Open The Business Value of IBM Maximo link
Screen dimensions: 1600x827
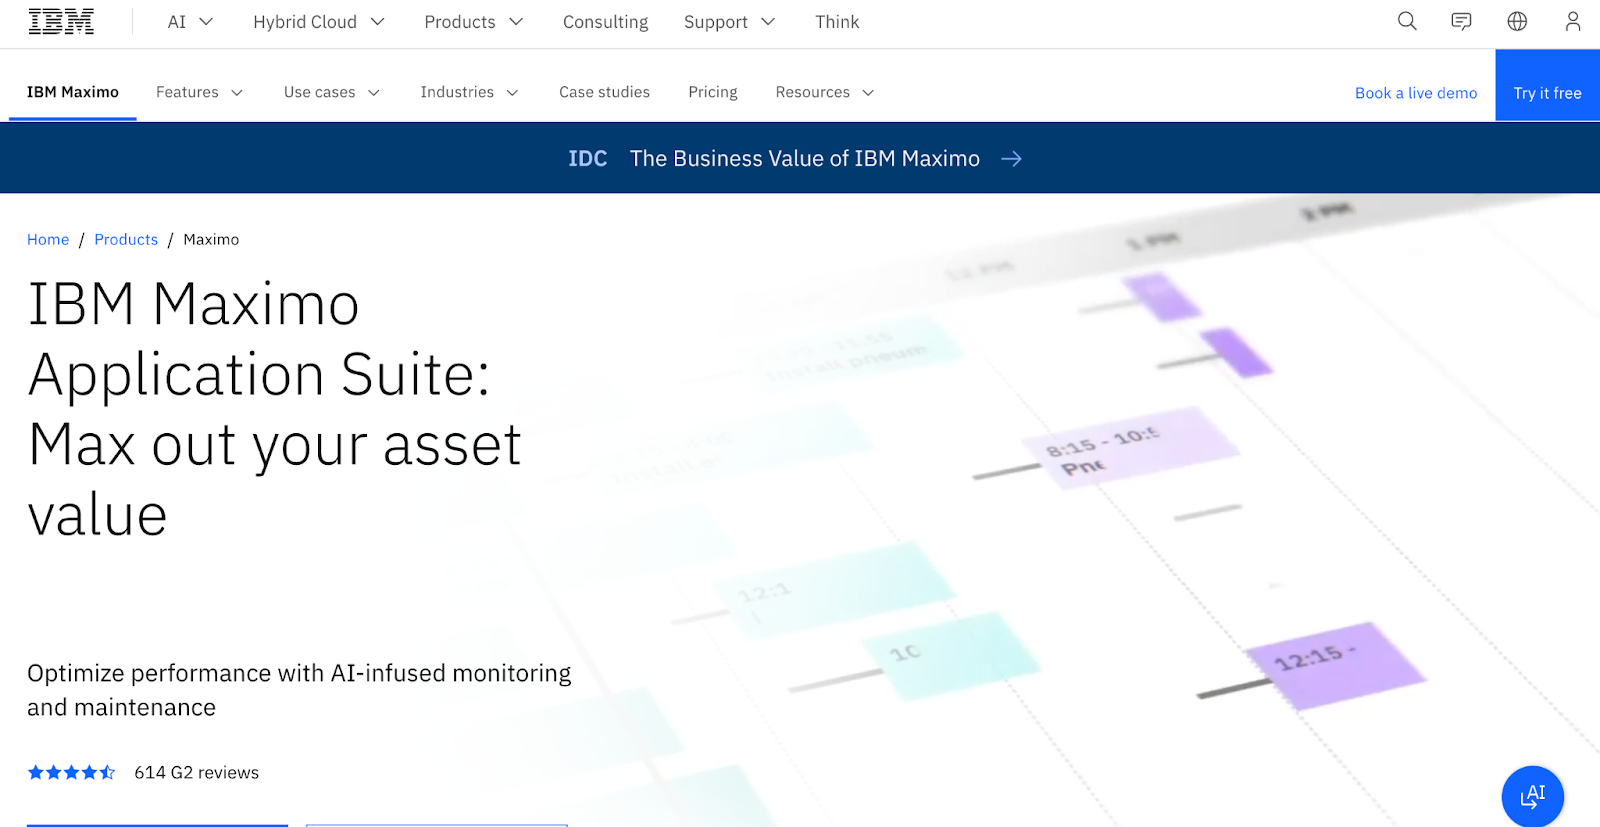point(805,158)
